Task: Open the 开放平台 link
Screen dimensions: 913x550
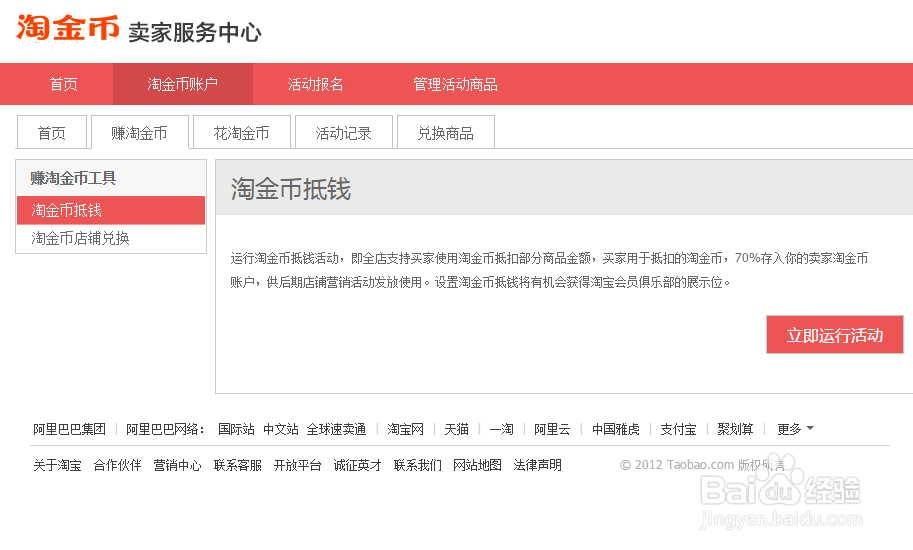Action: click(298, 465)
